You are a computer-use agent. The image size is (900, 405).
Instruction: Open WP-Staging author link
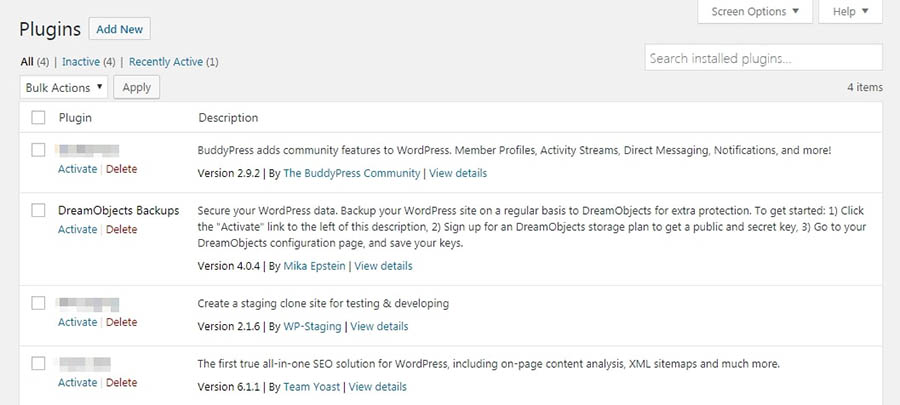pos(312,326)
